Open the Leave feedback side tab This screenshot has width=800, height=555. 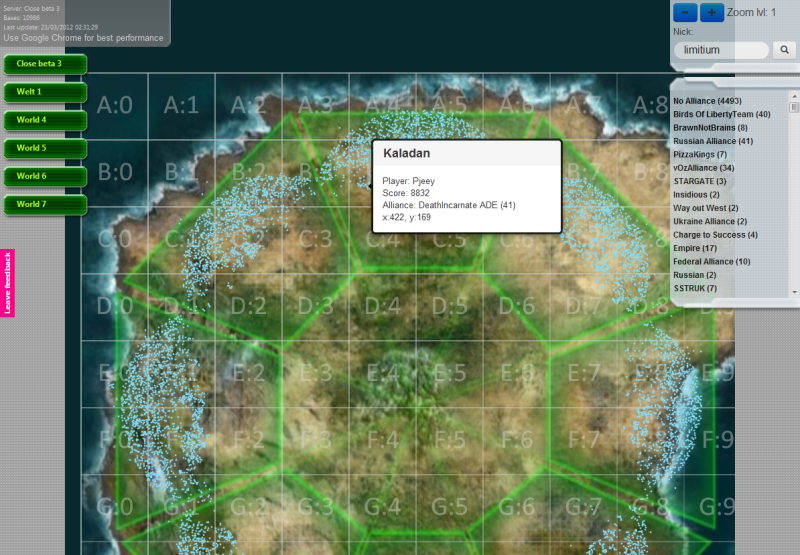(x=7, y=283)
